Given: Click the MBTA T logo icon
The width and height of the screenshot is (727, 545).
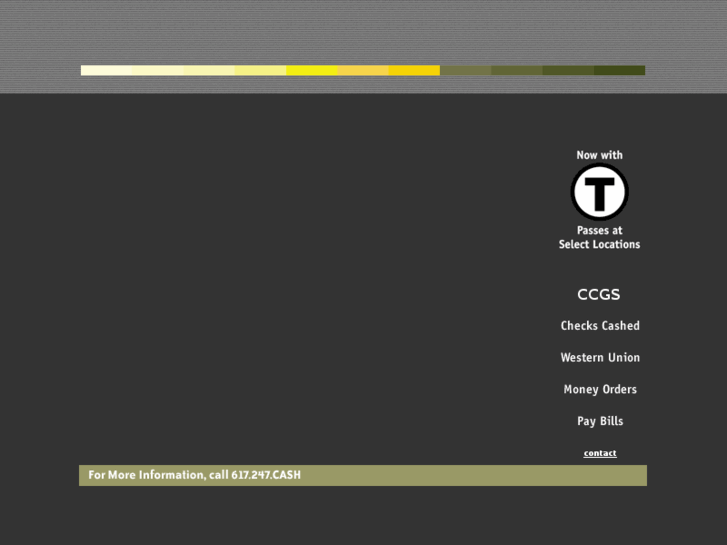Looking at the screenshot, I should point(599,192).
